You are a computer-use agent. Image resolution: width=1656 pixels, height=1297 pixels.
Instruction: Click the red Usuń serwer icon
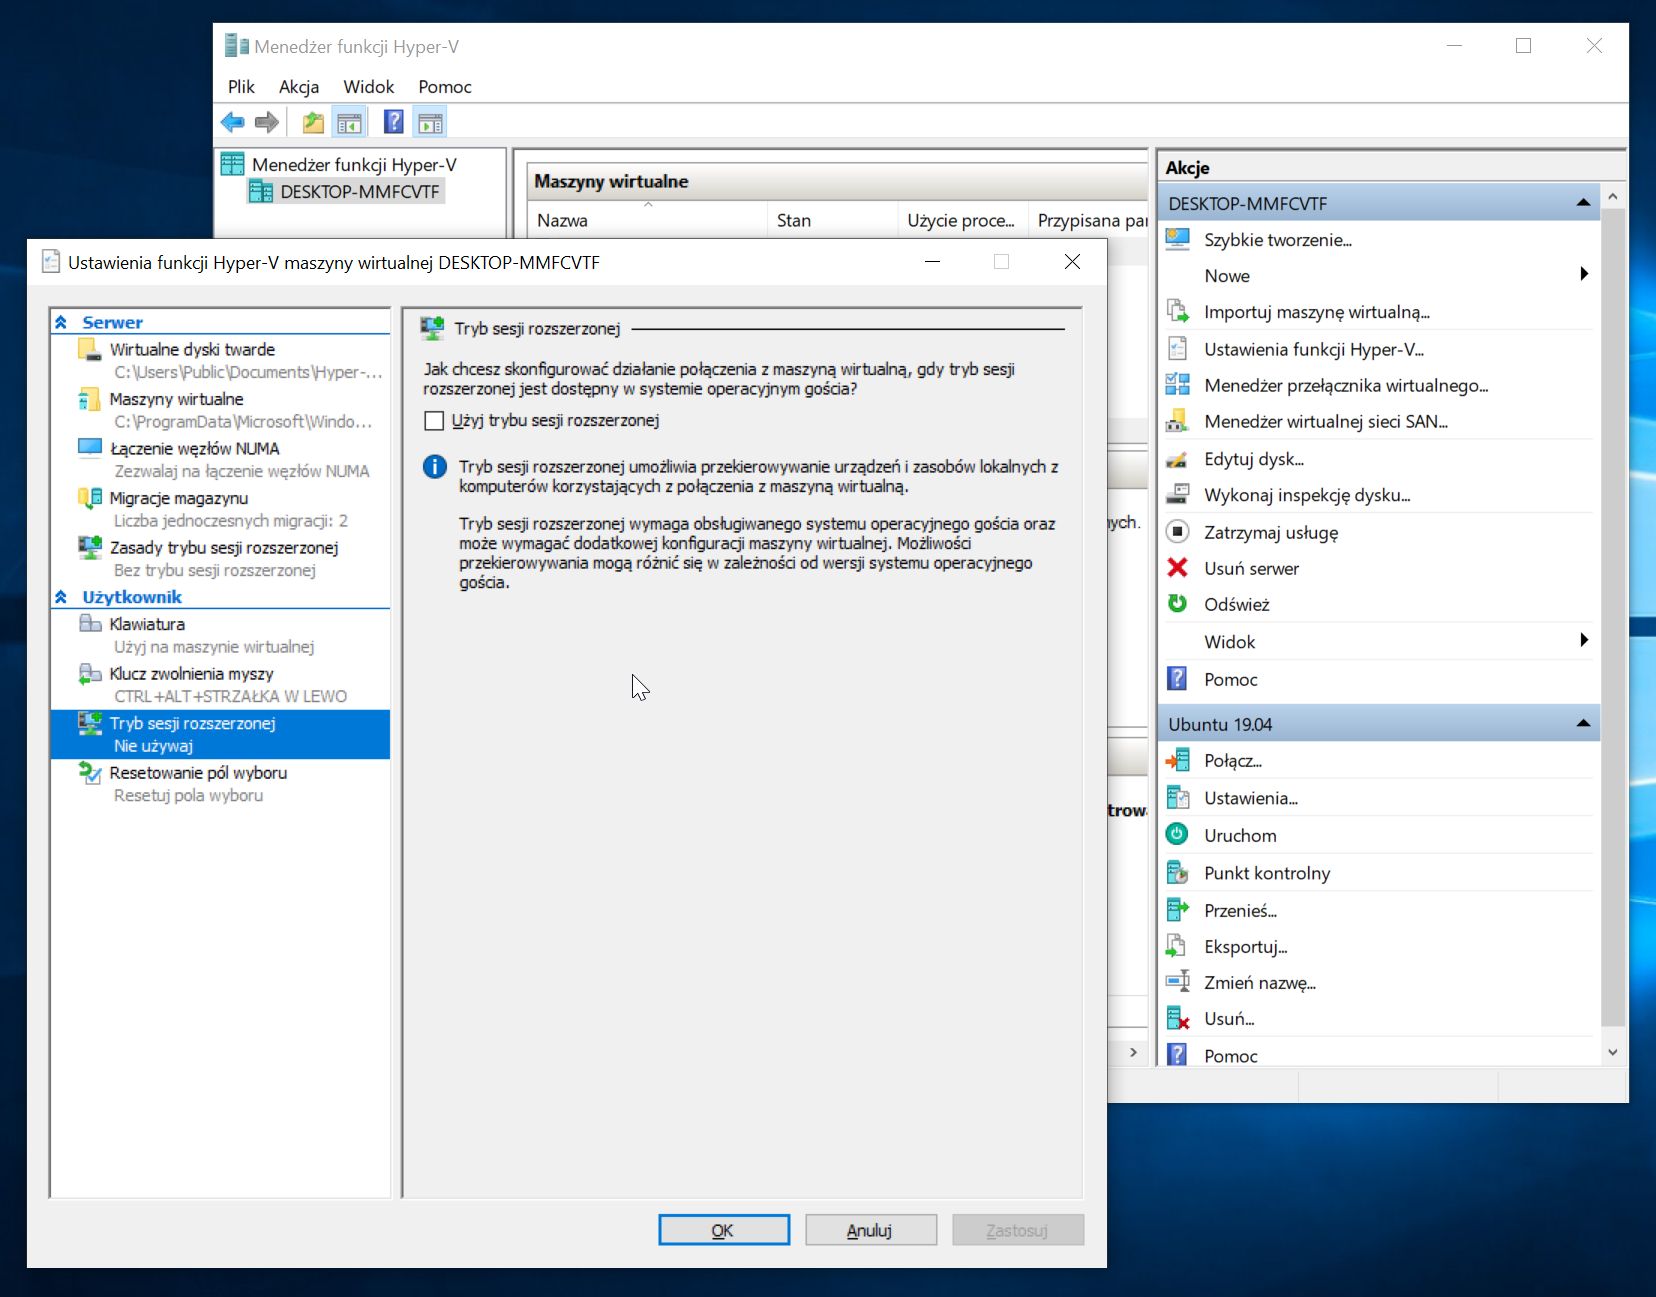pos(1177,568)
